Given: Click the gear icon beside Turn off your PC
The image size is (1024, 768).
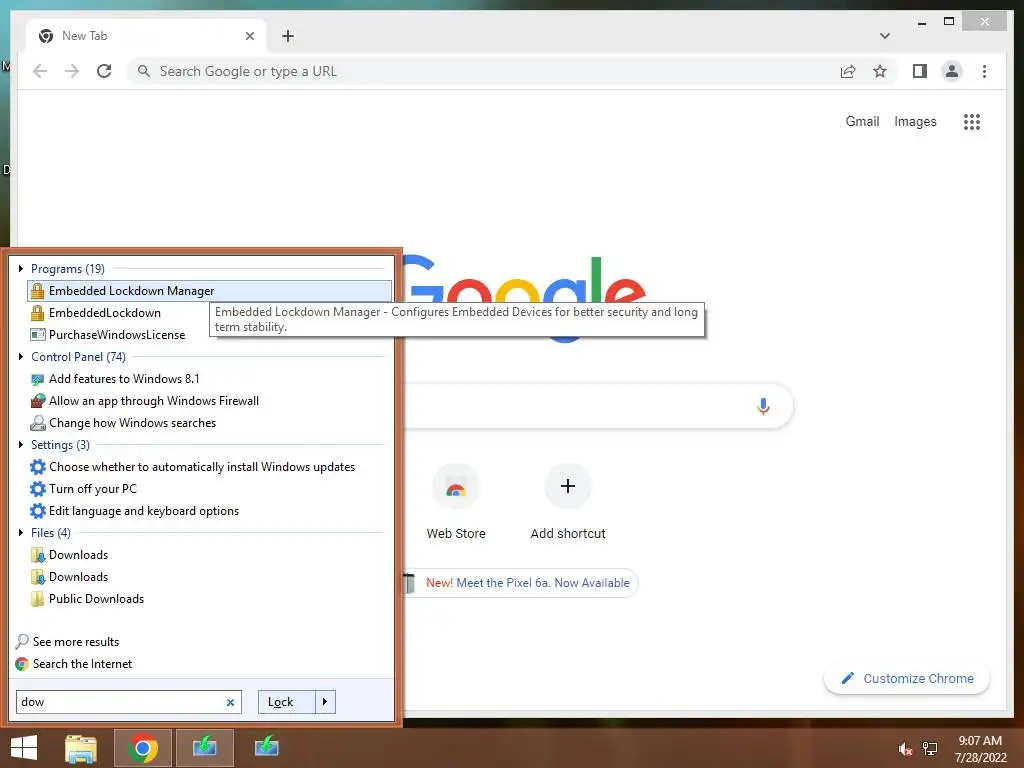Looking at the screenshot, I should pyautogui.click(x=38, y=489).
